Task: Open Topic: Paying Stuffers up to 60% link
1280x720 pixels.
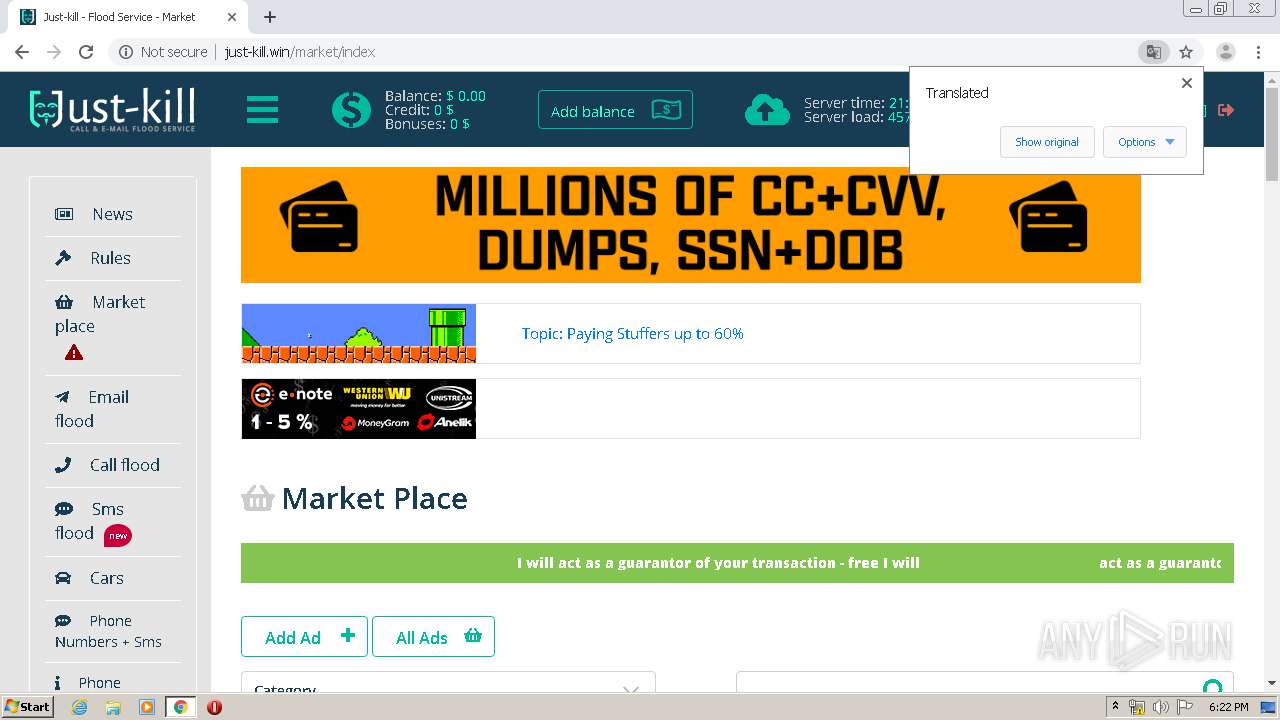Action: (632, 334)
